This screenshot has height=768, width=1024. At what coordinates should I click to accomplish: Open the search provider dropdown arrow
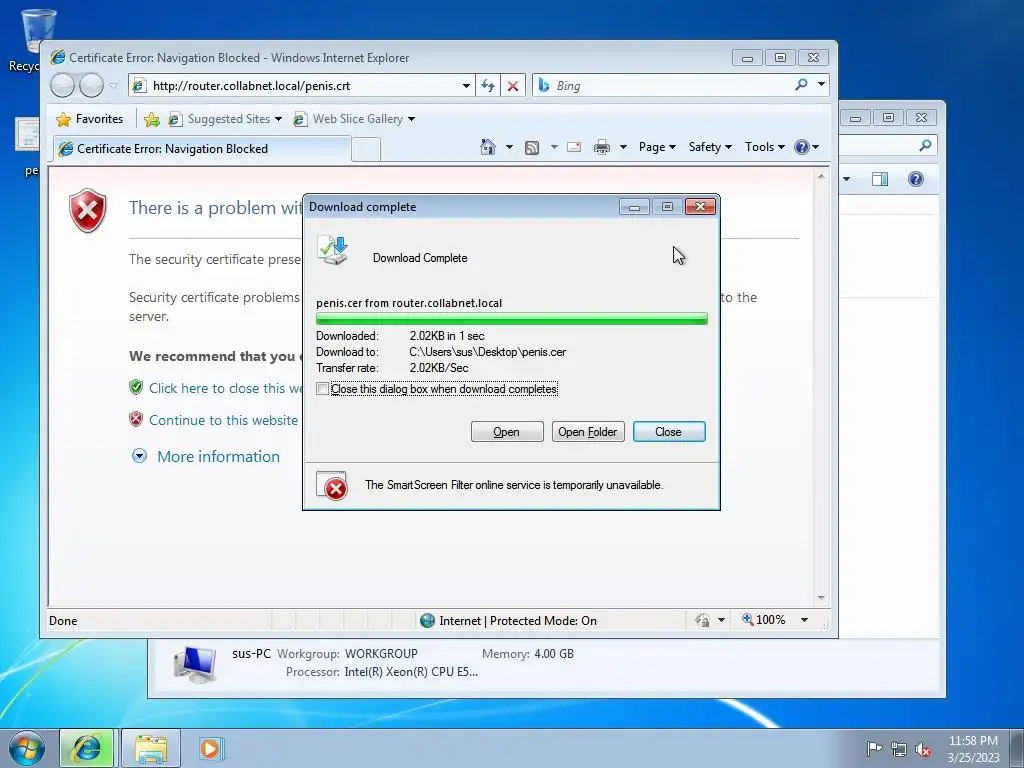pyautogui.click(x=822, y=85)
